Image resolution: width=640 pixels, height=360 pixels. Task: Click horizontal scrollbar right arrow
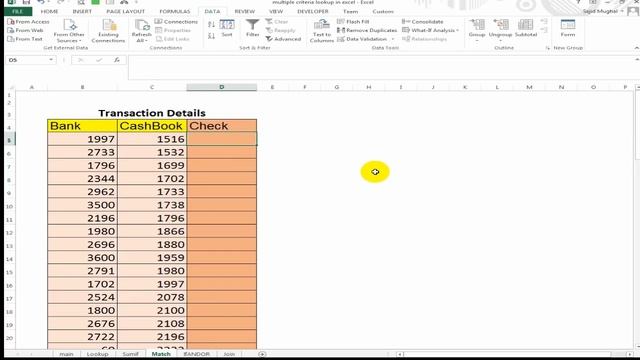629,354
